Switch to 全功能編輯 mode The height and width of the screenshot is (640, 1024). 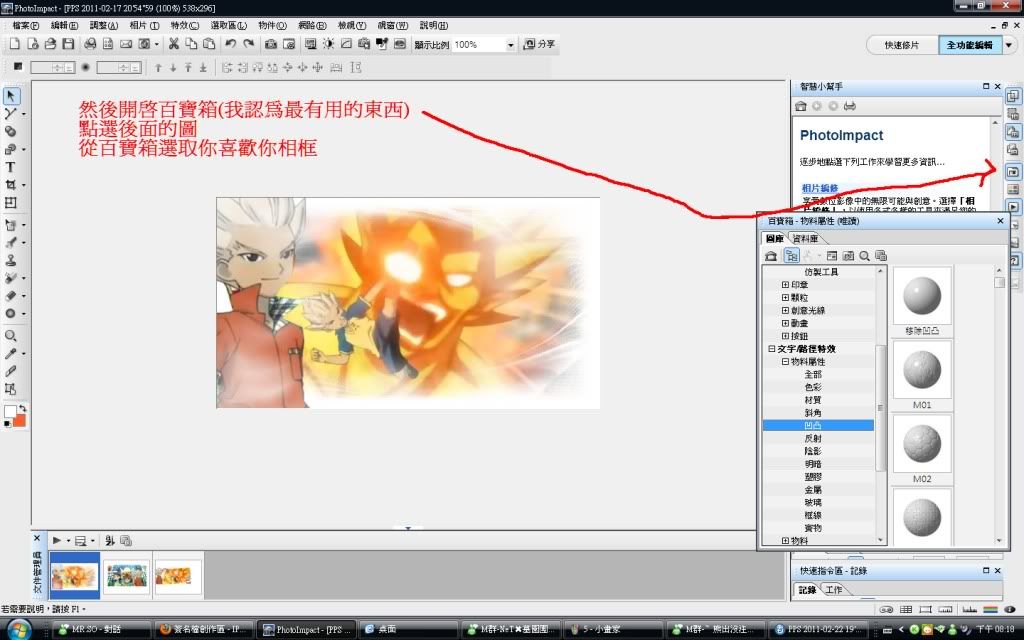[969, 45]
